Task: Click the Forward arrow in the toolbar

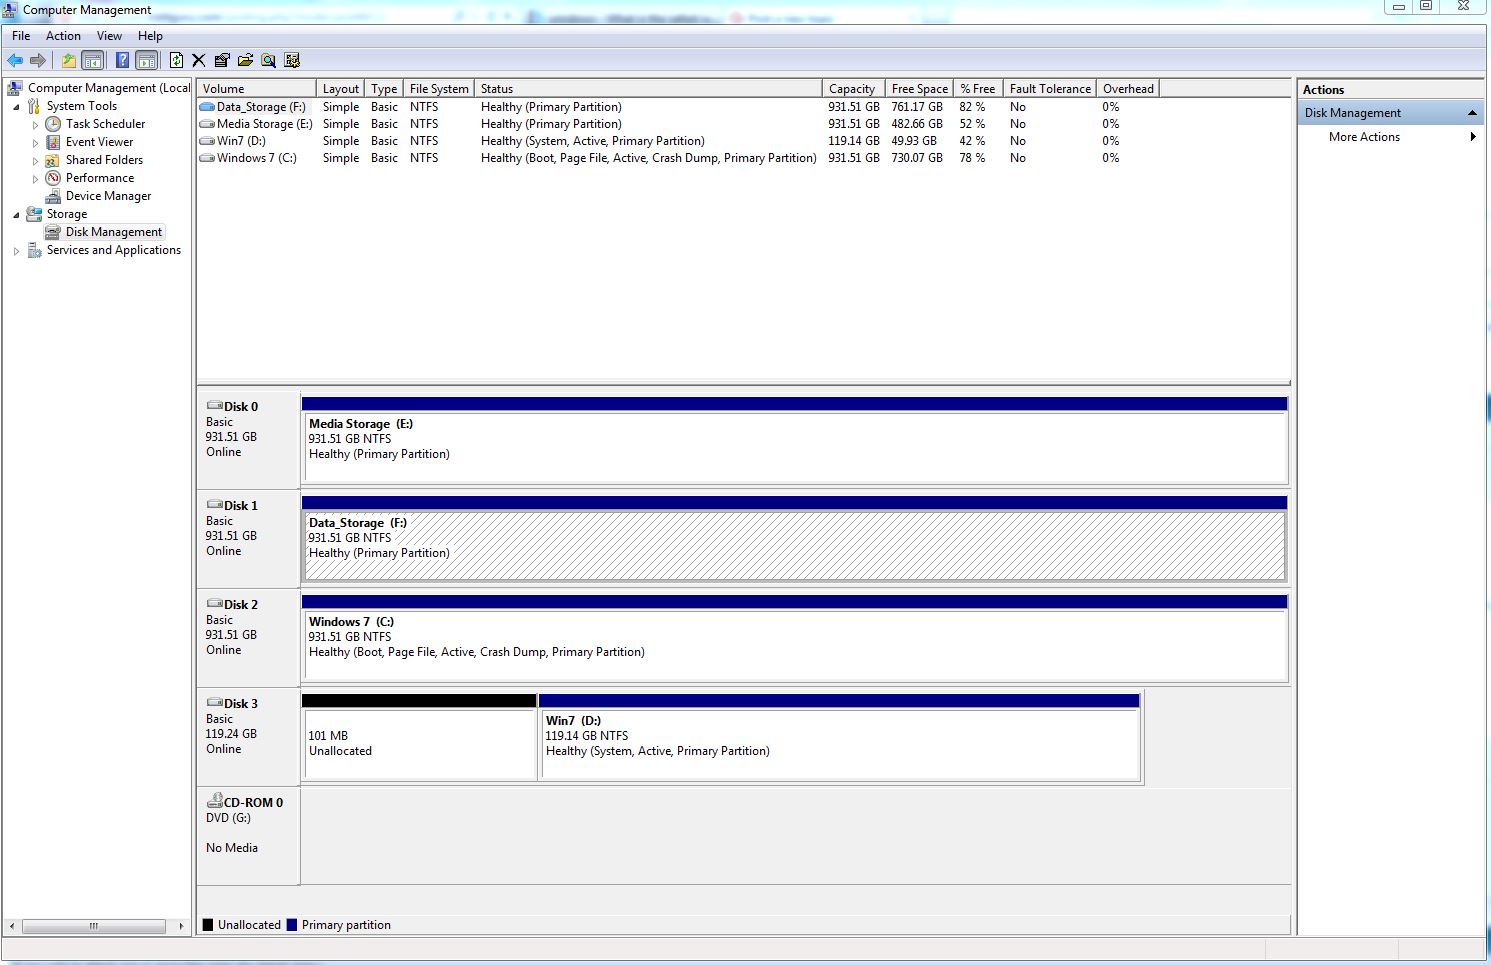Action: [x=38, y=60]
